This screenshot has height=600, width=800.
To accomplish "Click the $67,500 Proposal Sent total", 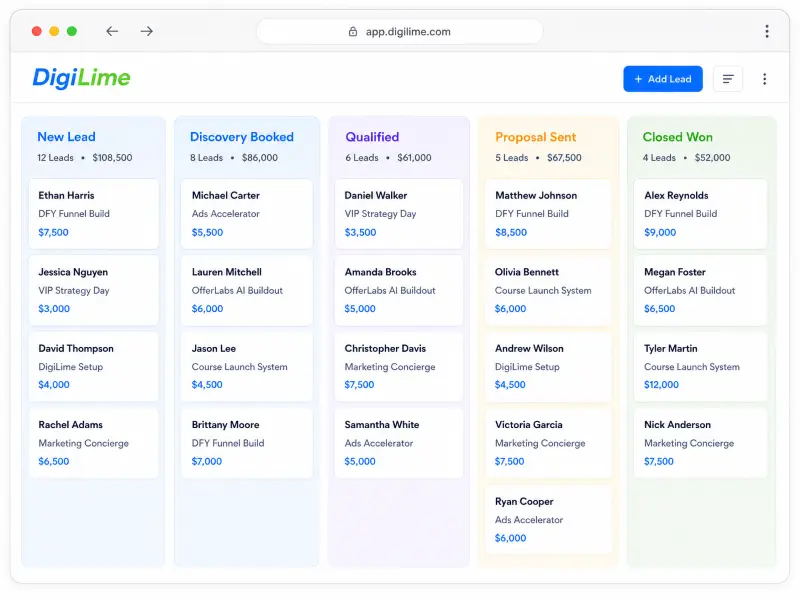I will click(564, 158).
